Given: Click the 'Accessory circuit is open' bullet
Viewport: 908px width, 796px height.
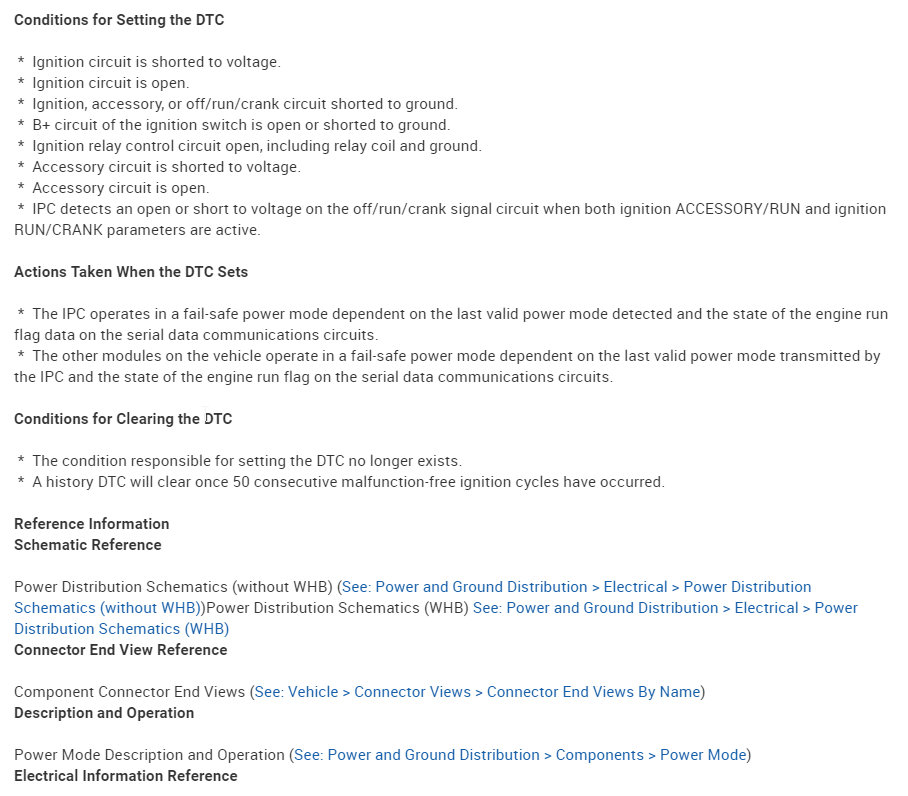Looking at the screenshot, I should click(x=120, y=188).
